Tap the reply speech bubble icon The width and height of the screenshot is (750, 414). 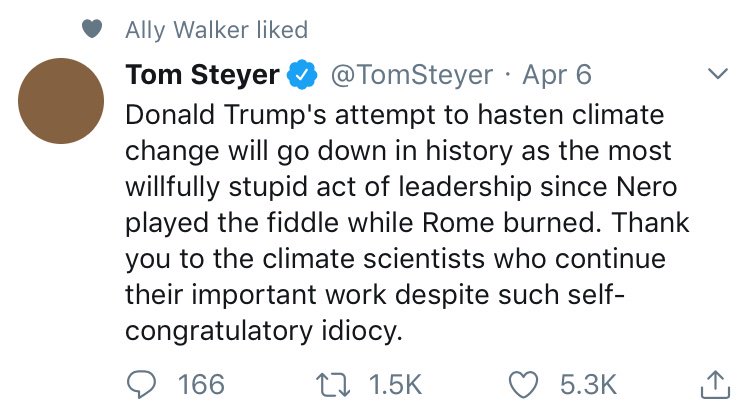tap(141, 385)
